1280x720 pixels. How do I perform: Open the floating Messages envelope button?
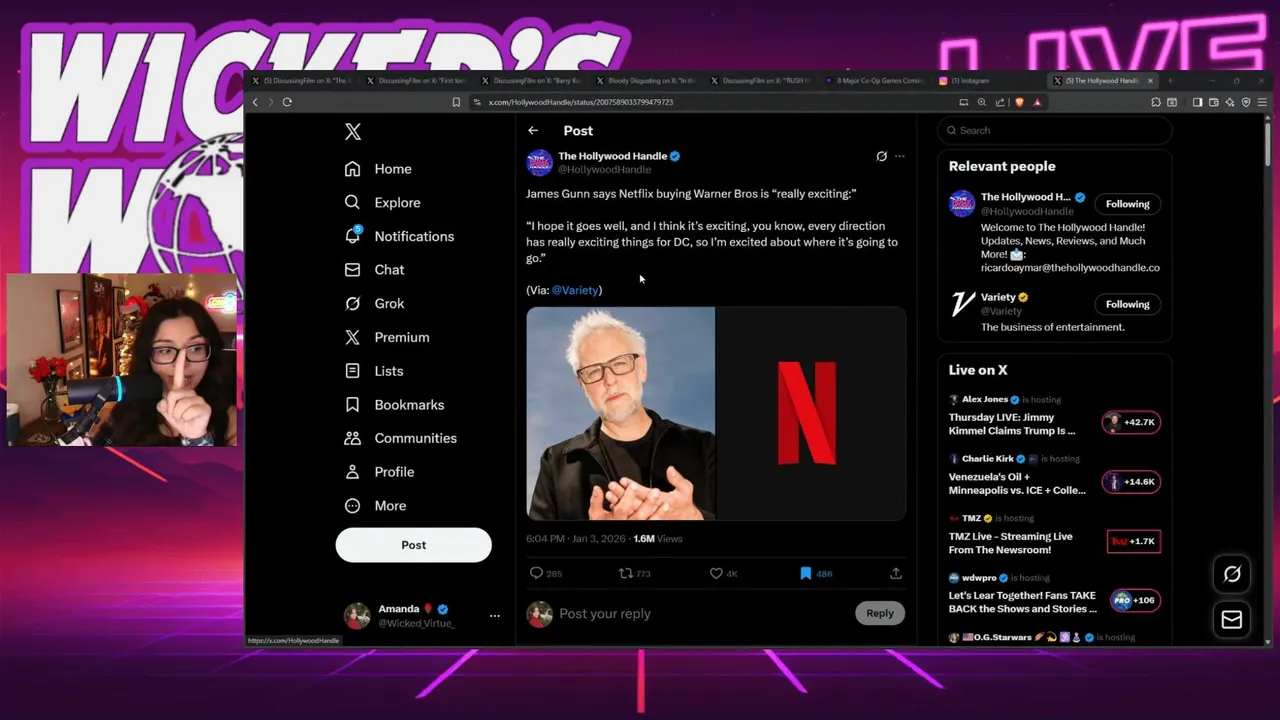click(1232, 620)
